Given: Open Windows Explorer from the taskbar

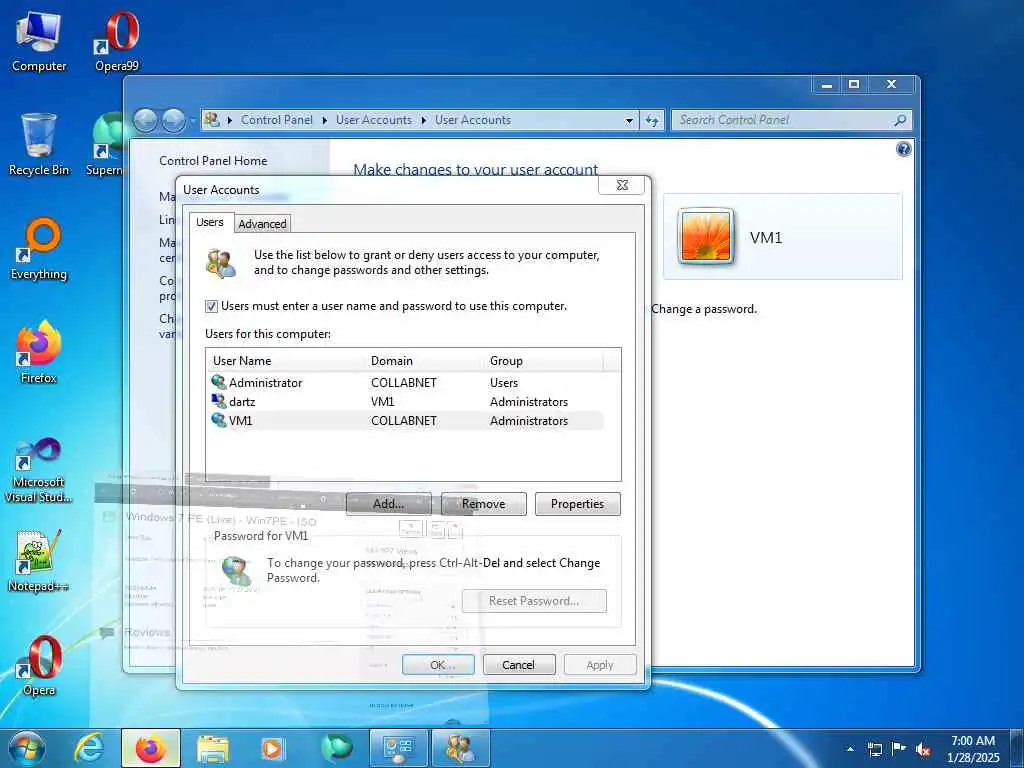Looking at the screenshot, I should click(x=212, y=748).
